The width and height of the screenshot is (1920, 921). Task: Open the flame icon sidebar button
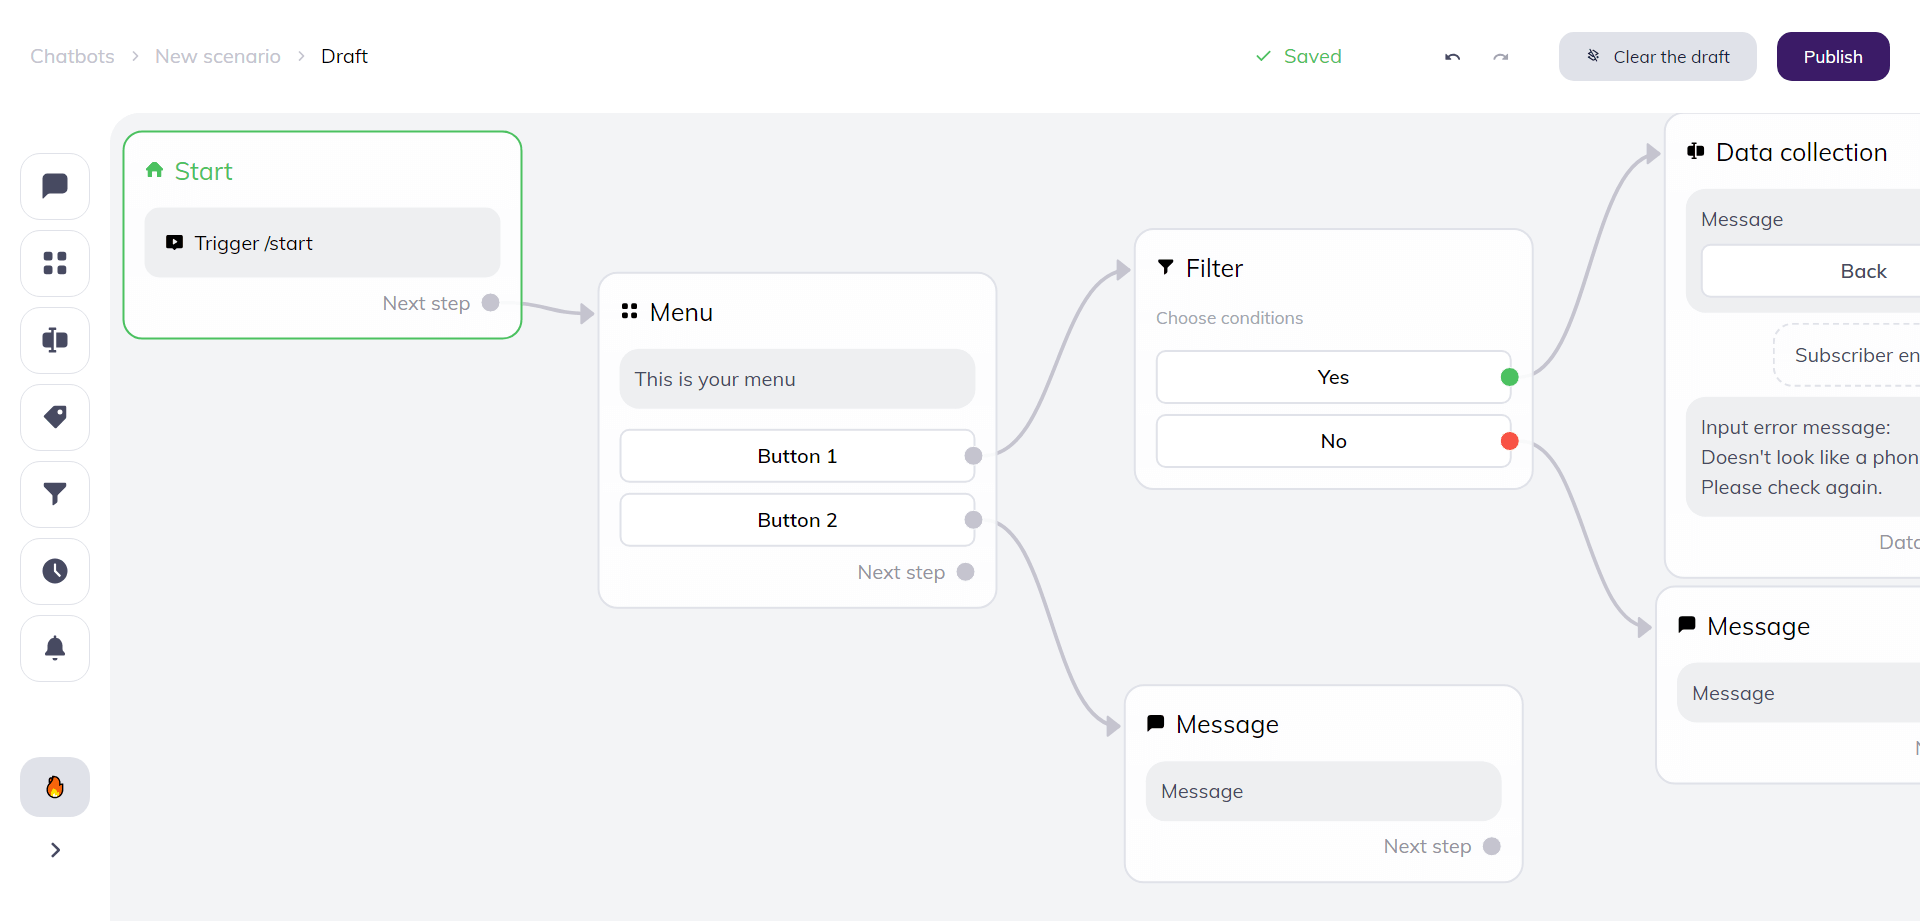pyautogui.click(x=55, y=787)
